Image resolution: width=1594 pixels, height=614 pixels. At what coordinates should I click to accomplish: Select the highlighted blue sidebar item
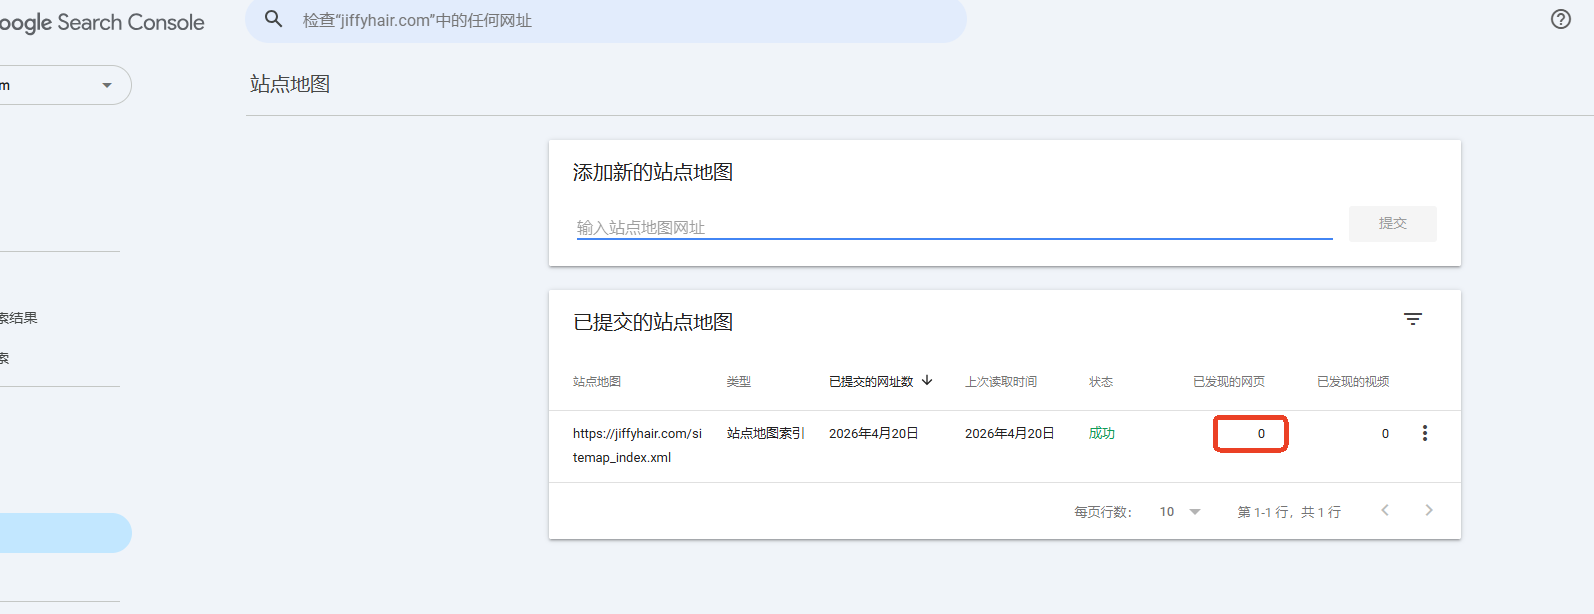point(60,533)
